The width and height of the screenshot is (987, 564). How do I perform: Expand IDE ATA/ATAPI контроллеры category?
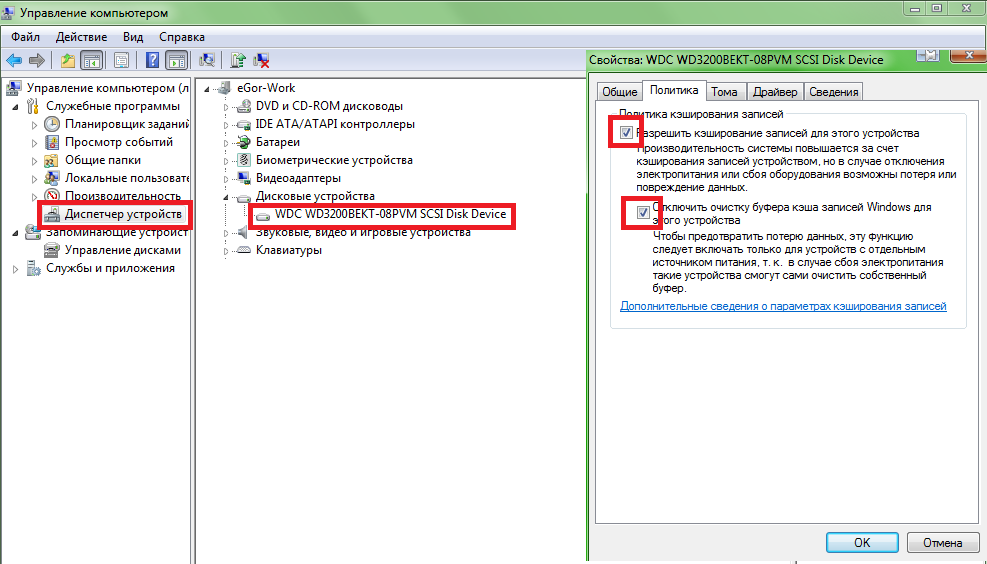click(x=226, y=125)
